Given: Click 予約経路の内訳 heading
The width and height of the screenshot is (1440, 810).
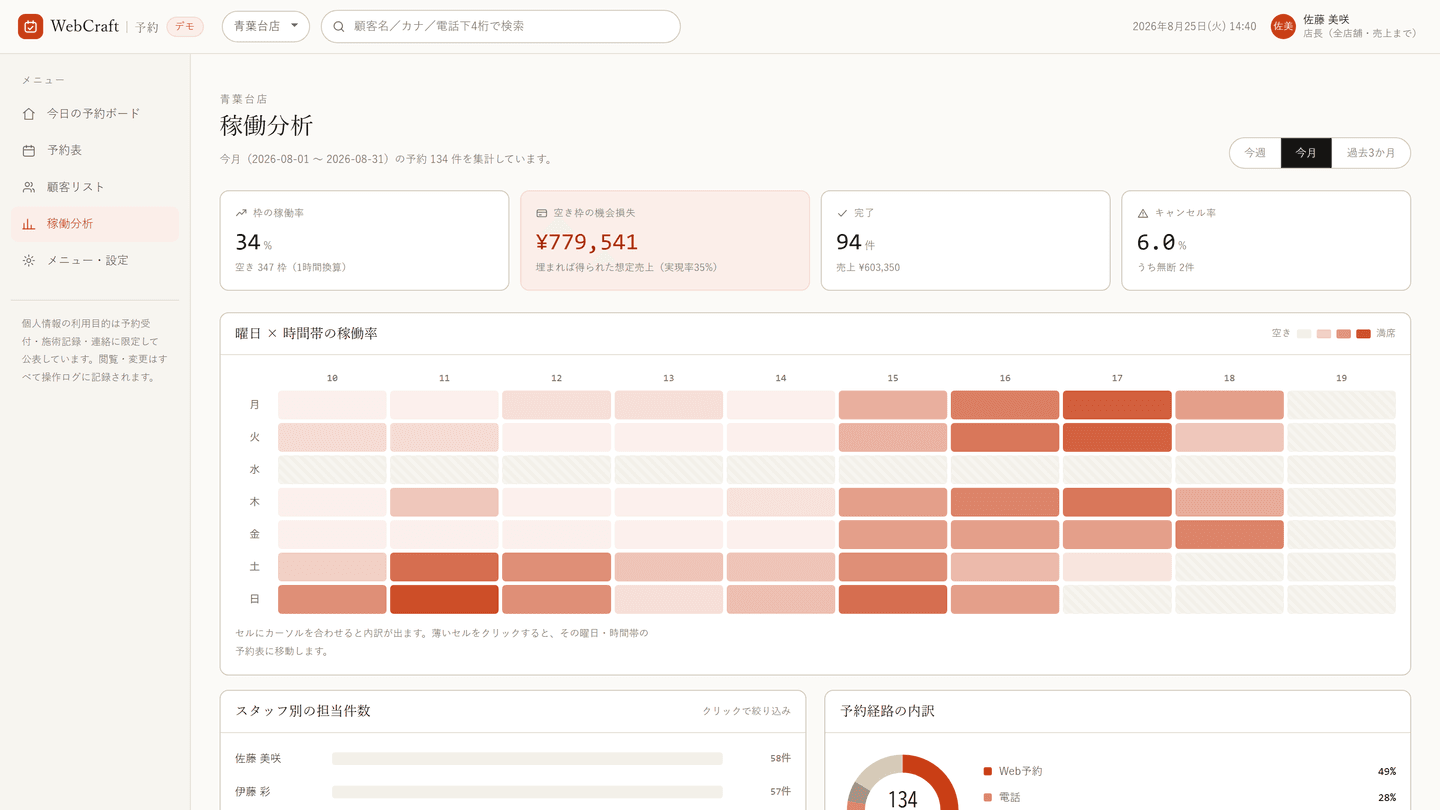Looking at the screenshot, I should (x=887, y=711).
